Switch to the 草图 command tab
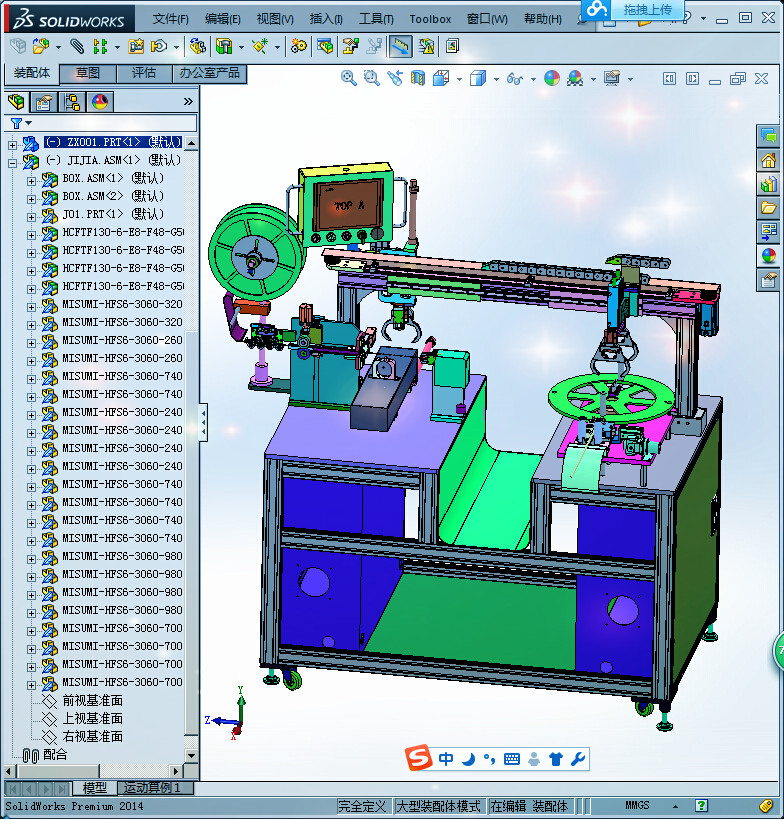This screenshot has height=819, width=784. (x=88, y=73)
